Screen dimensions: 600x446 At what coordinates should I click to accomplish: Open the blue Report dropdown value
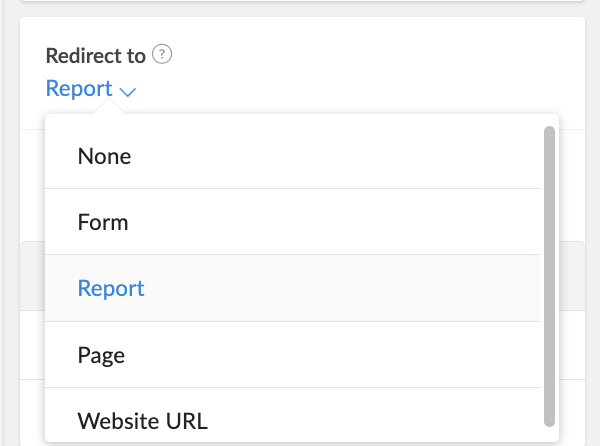click(80, 89)
